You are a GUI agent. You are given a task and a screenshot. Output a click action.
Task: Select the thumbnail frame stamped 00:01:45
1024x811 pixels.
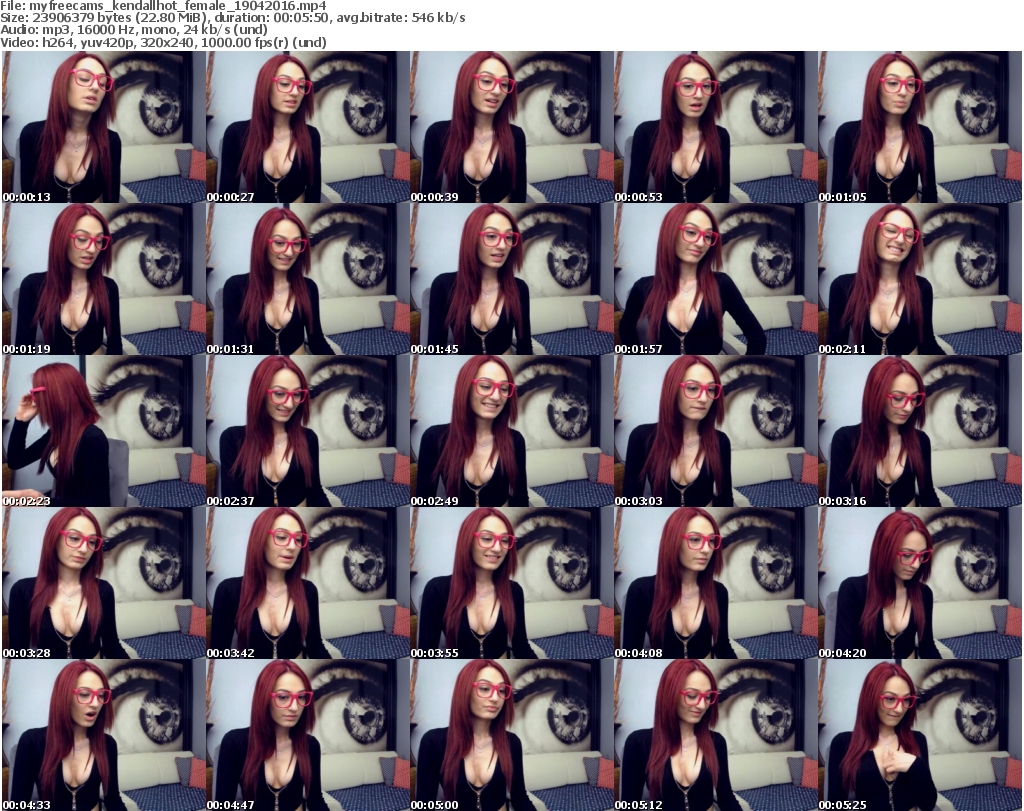pyautogui.click(x=511, y=279)
